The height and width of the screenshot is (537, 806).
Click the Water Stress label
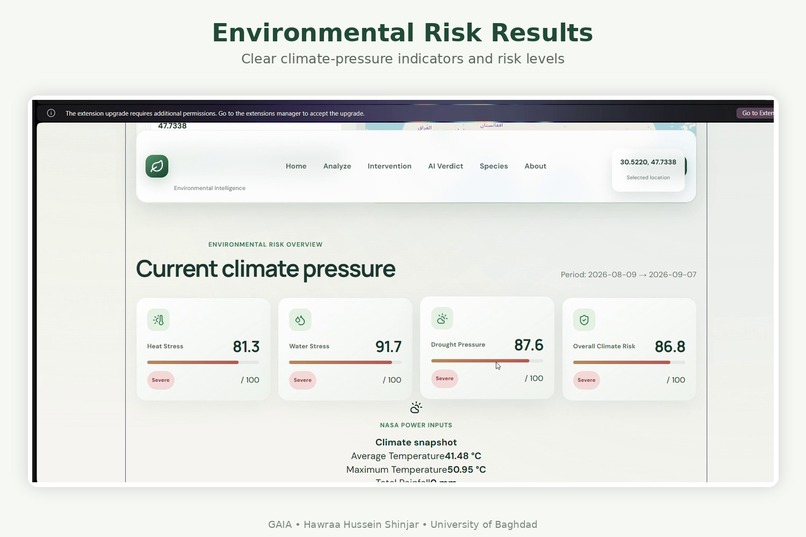coord(309,346)
